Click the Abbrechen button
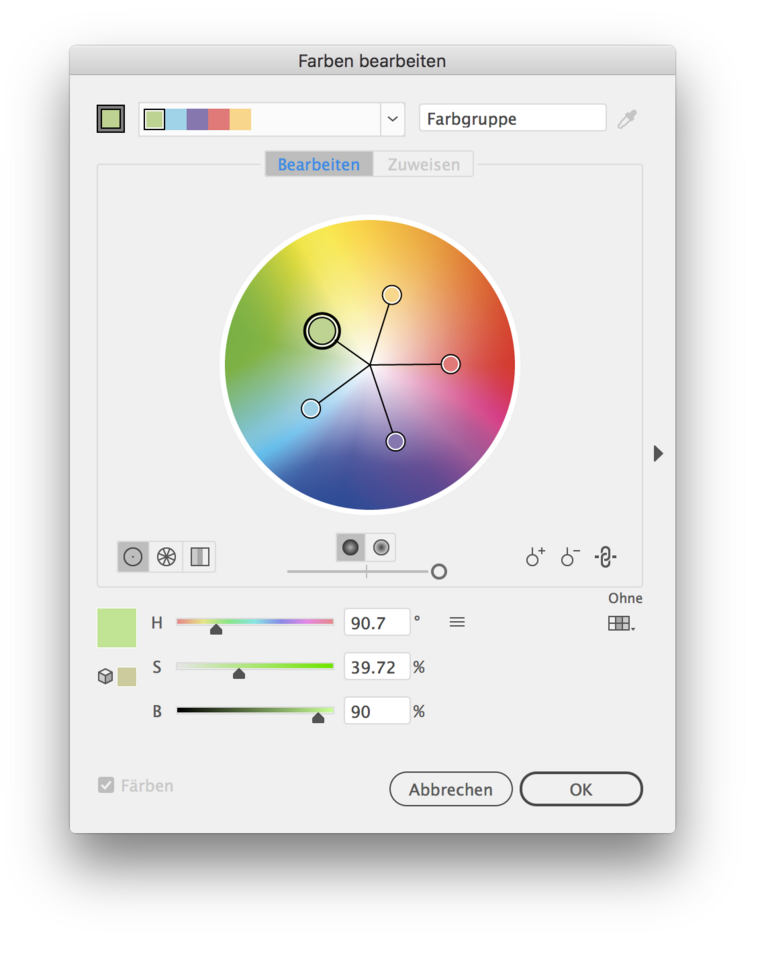This screenshot has width=760, height=966. click(451, 789)
